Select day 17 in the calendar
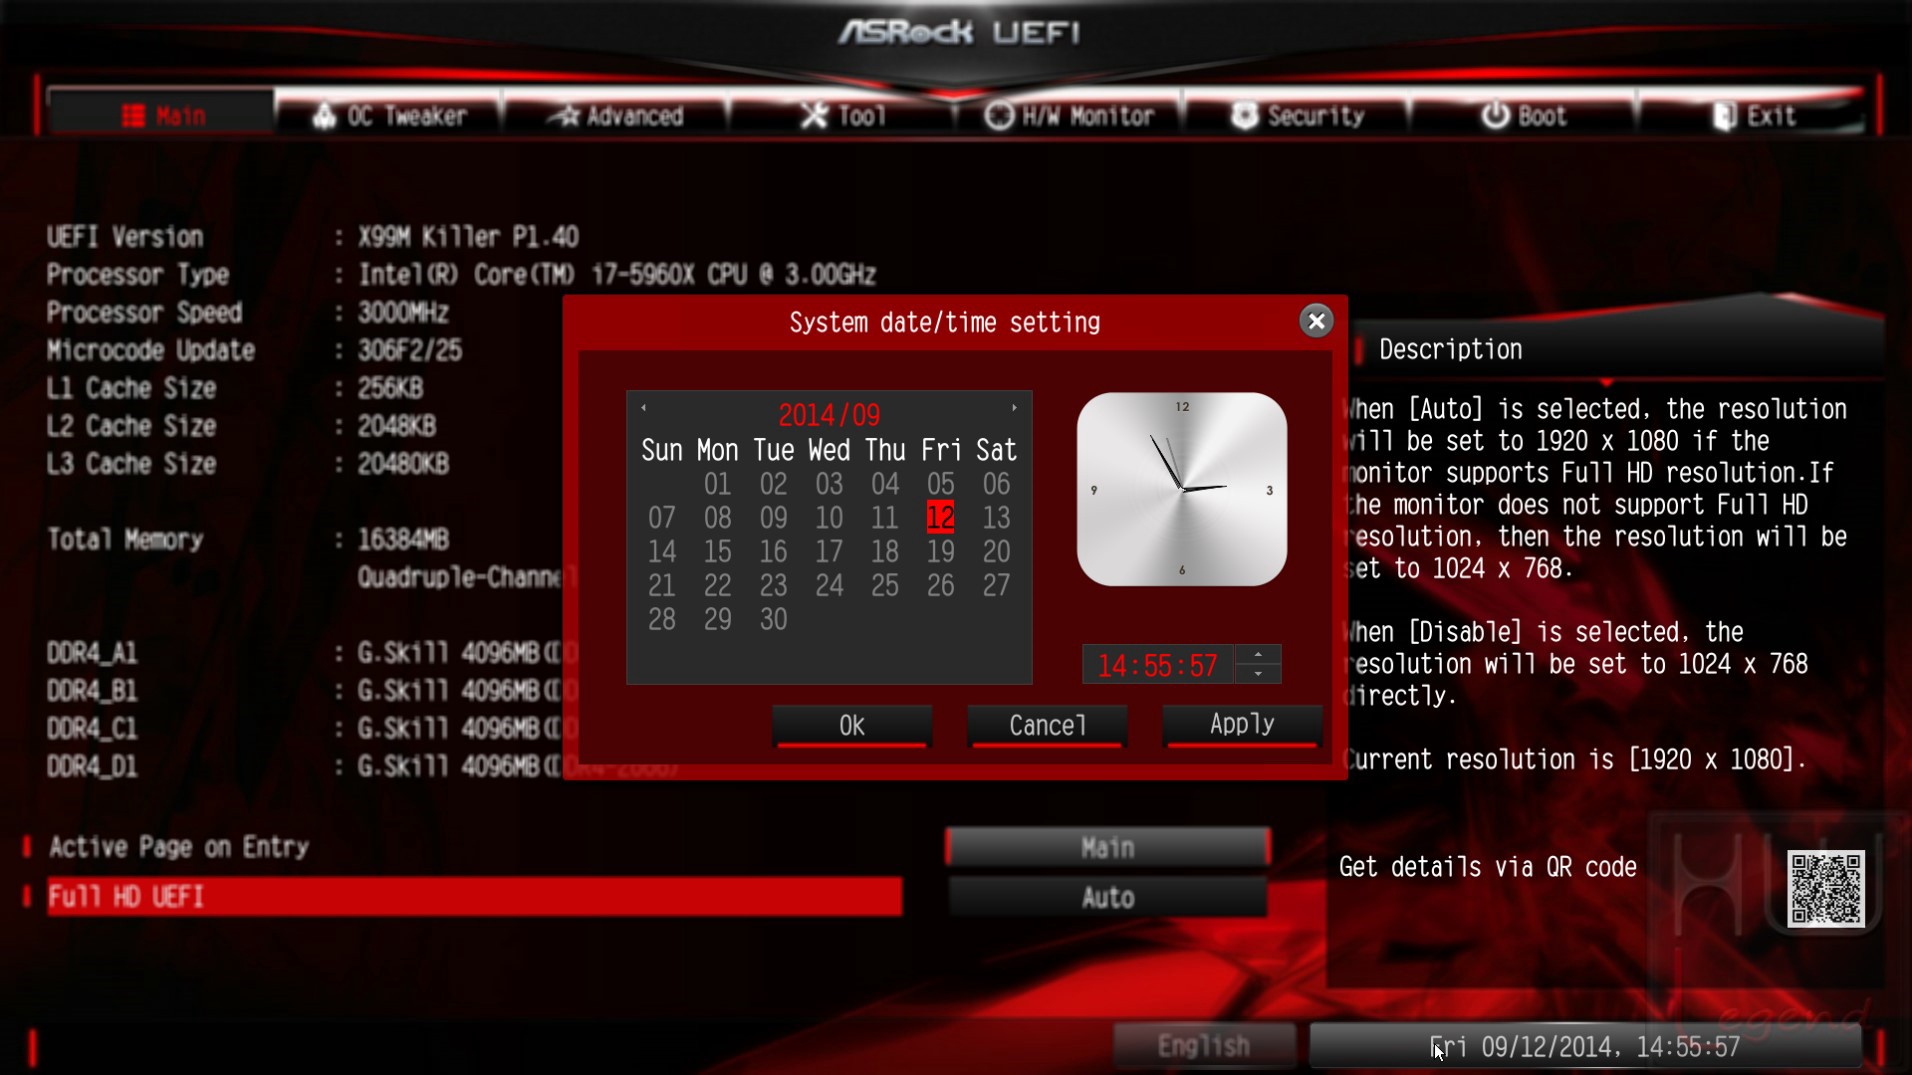This screenshot has width=1912, height=1075. (x=829, y=552)
